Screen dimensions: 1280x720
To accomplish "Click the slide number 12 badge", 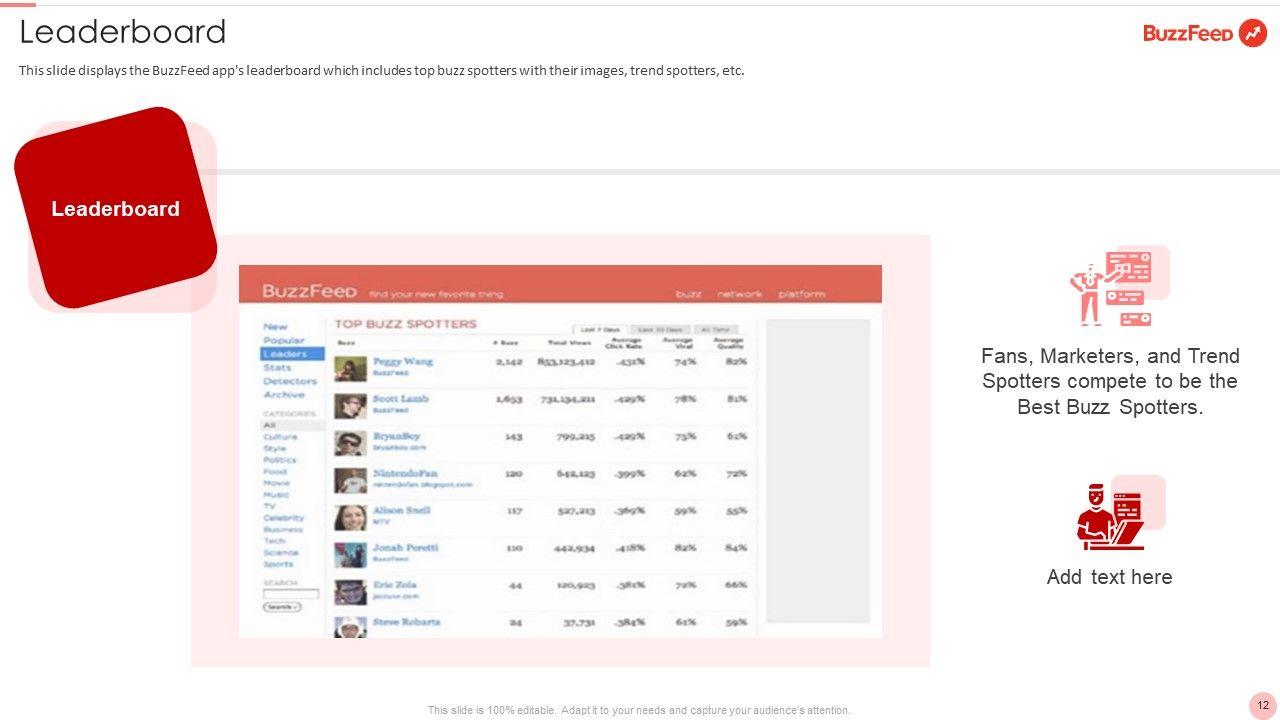I will click(1263, 705).
